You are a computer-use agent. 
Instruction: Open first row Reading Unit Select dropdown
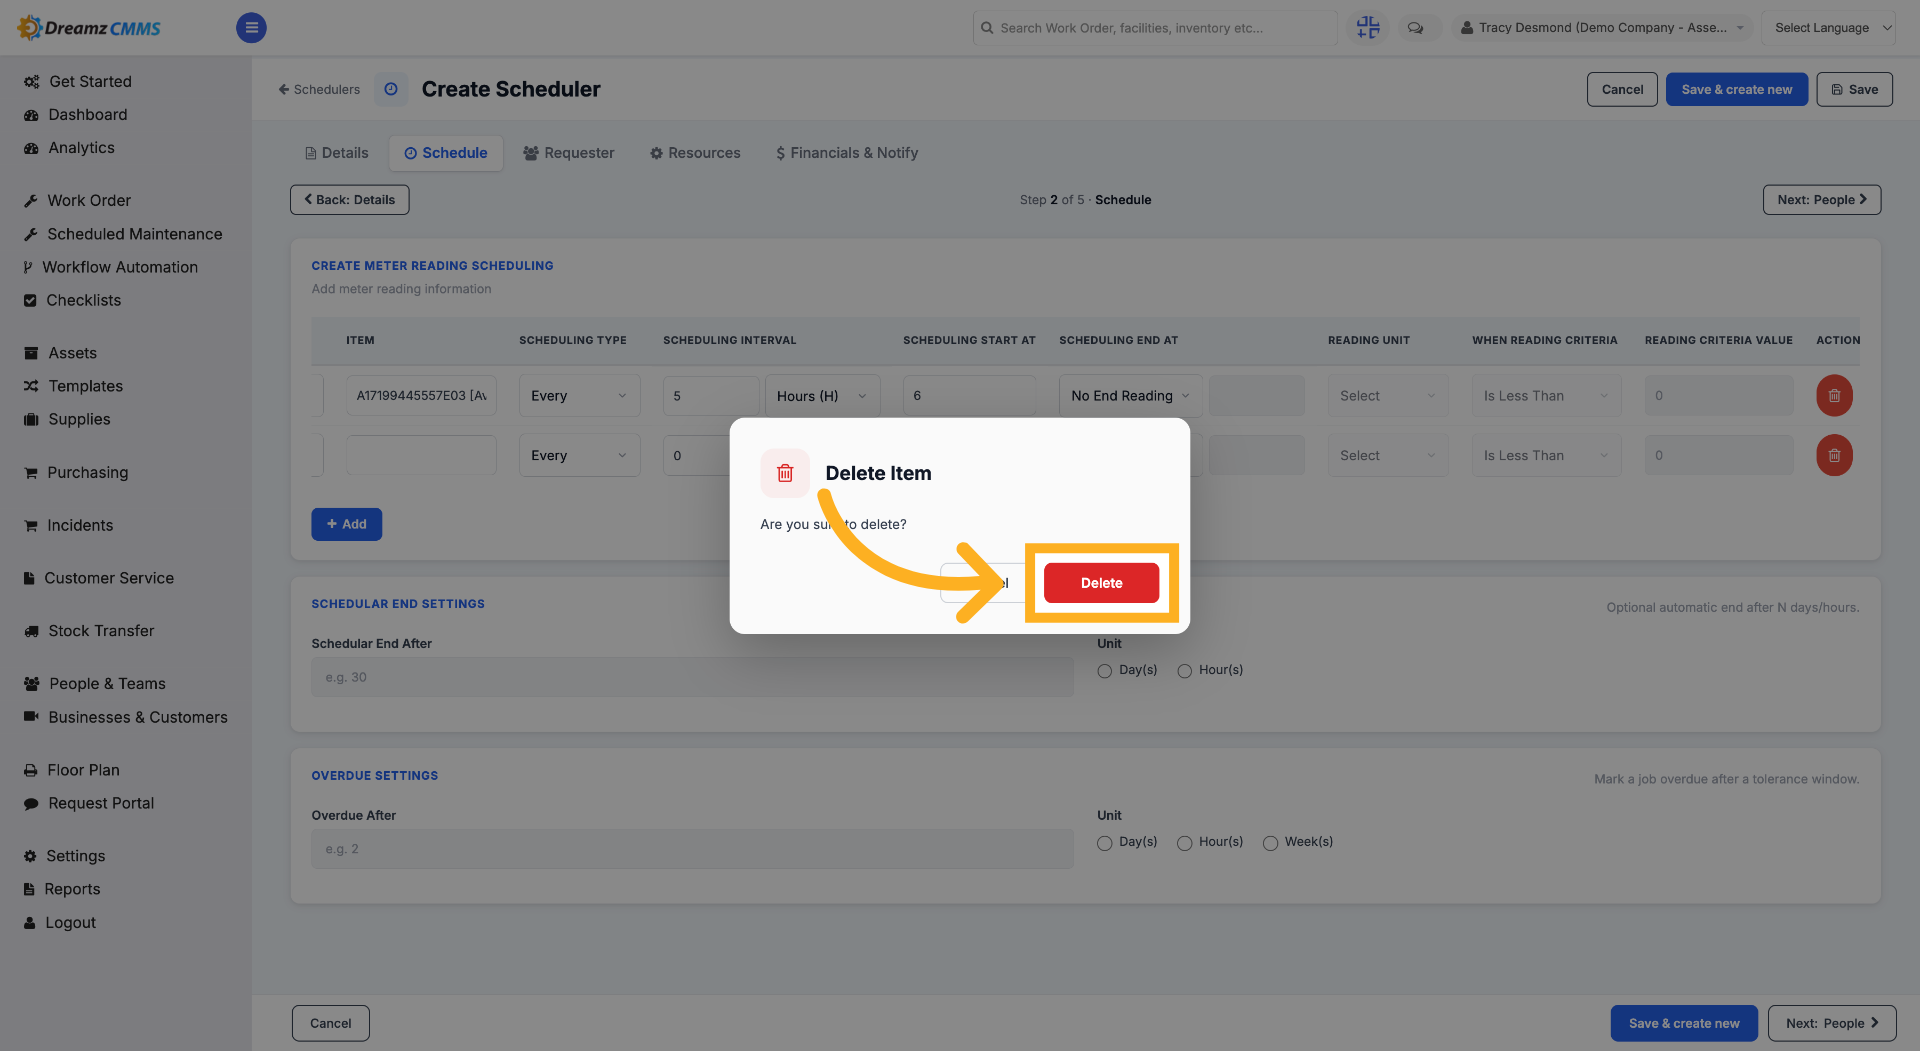click(x=1388, y=395)
